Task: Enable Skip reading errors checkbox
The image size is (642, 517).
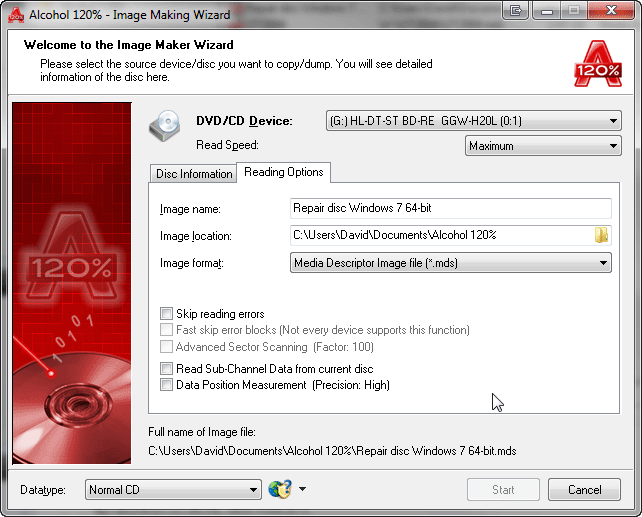Action: pos(166,314)
